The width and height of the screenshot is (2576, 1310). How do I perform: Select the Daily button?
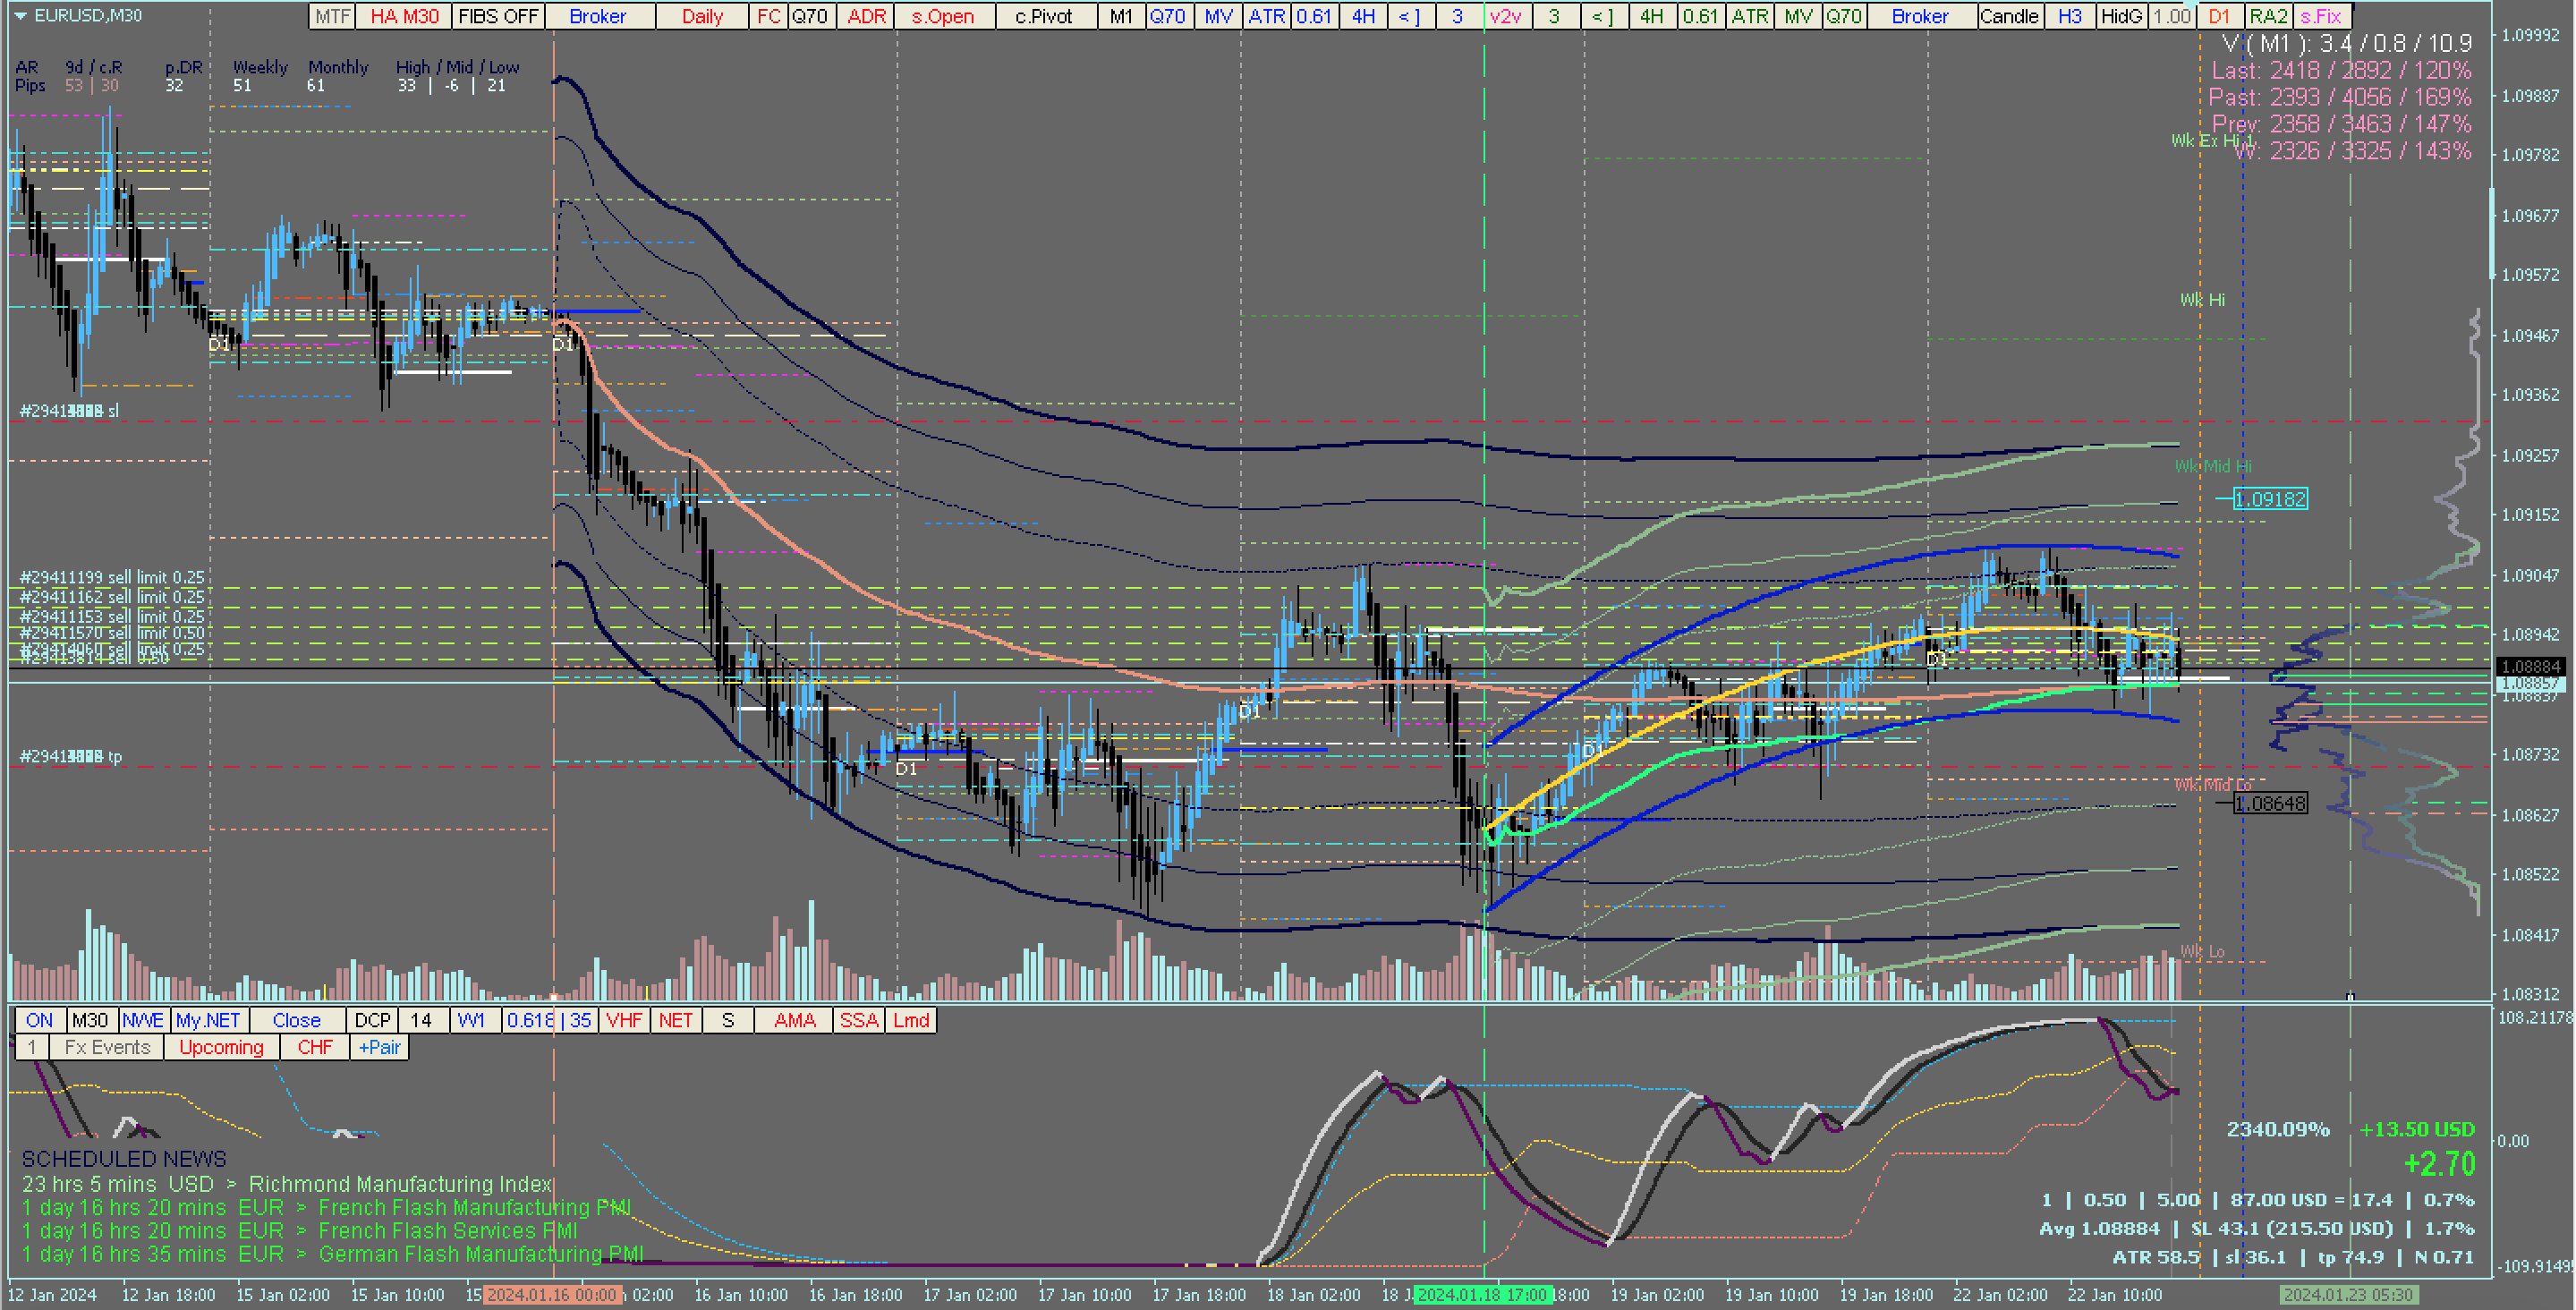pos(702,16)
